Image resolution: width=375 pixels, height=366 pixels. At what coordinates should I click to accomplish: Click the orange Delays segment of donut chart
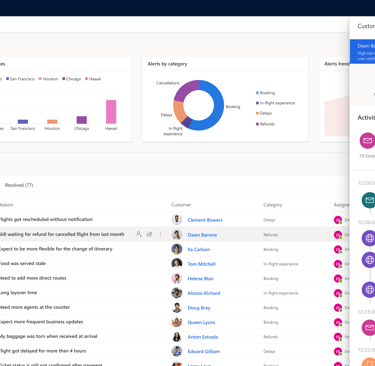[179, 112]
